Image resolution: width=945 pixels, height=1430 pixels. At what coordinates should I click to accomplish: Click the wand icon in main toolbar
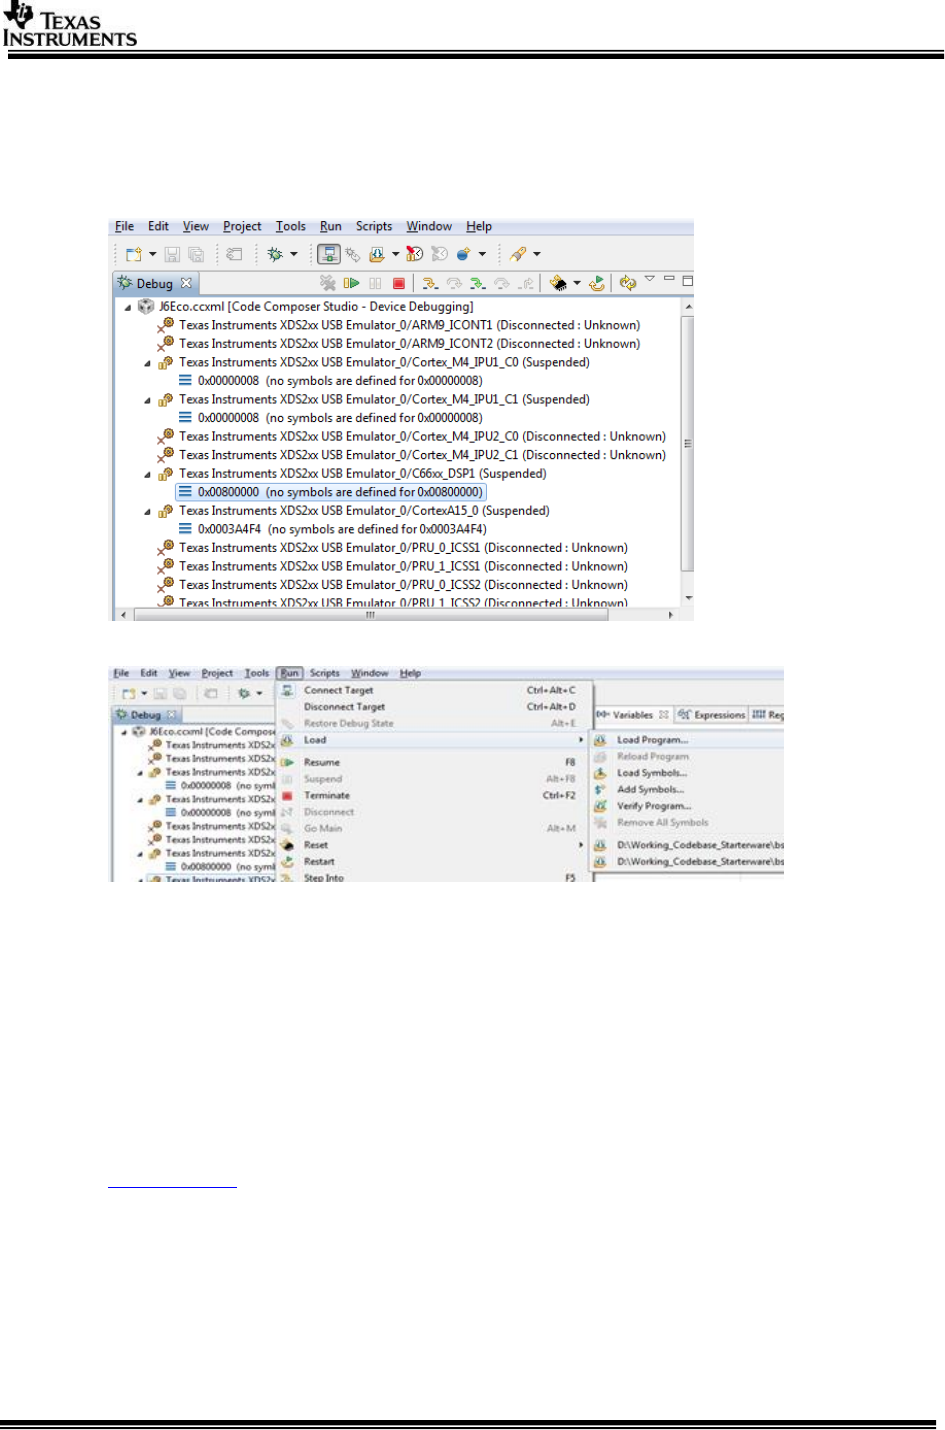pos(518,255)
